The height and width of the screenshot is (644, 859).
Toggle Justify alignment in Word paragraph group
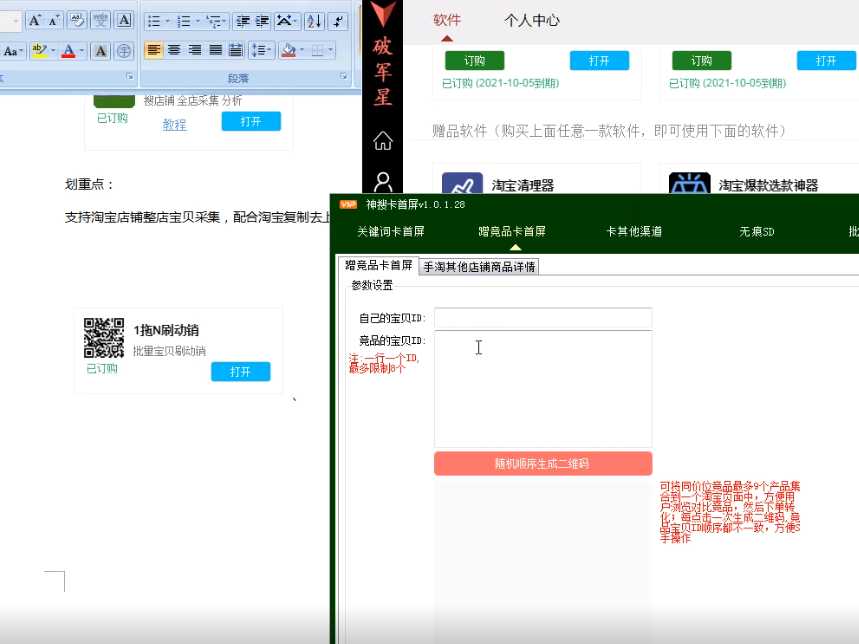click(215, 50)
